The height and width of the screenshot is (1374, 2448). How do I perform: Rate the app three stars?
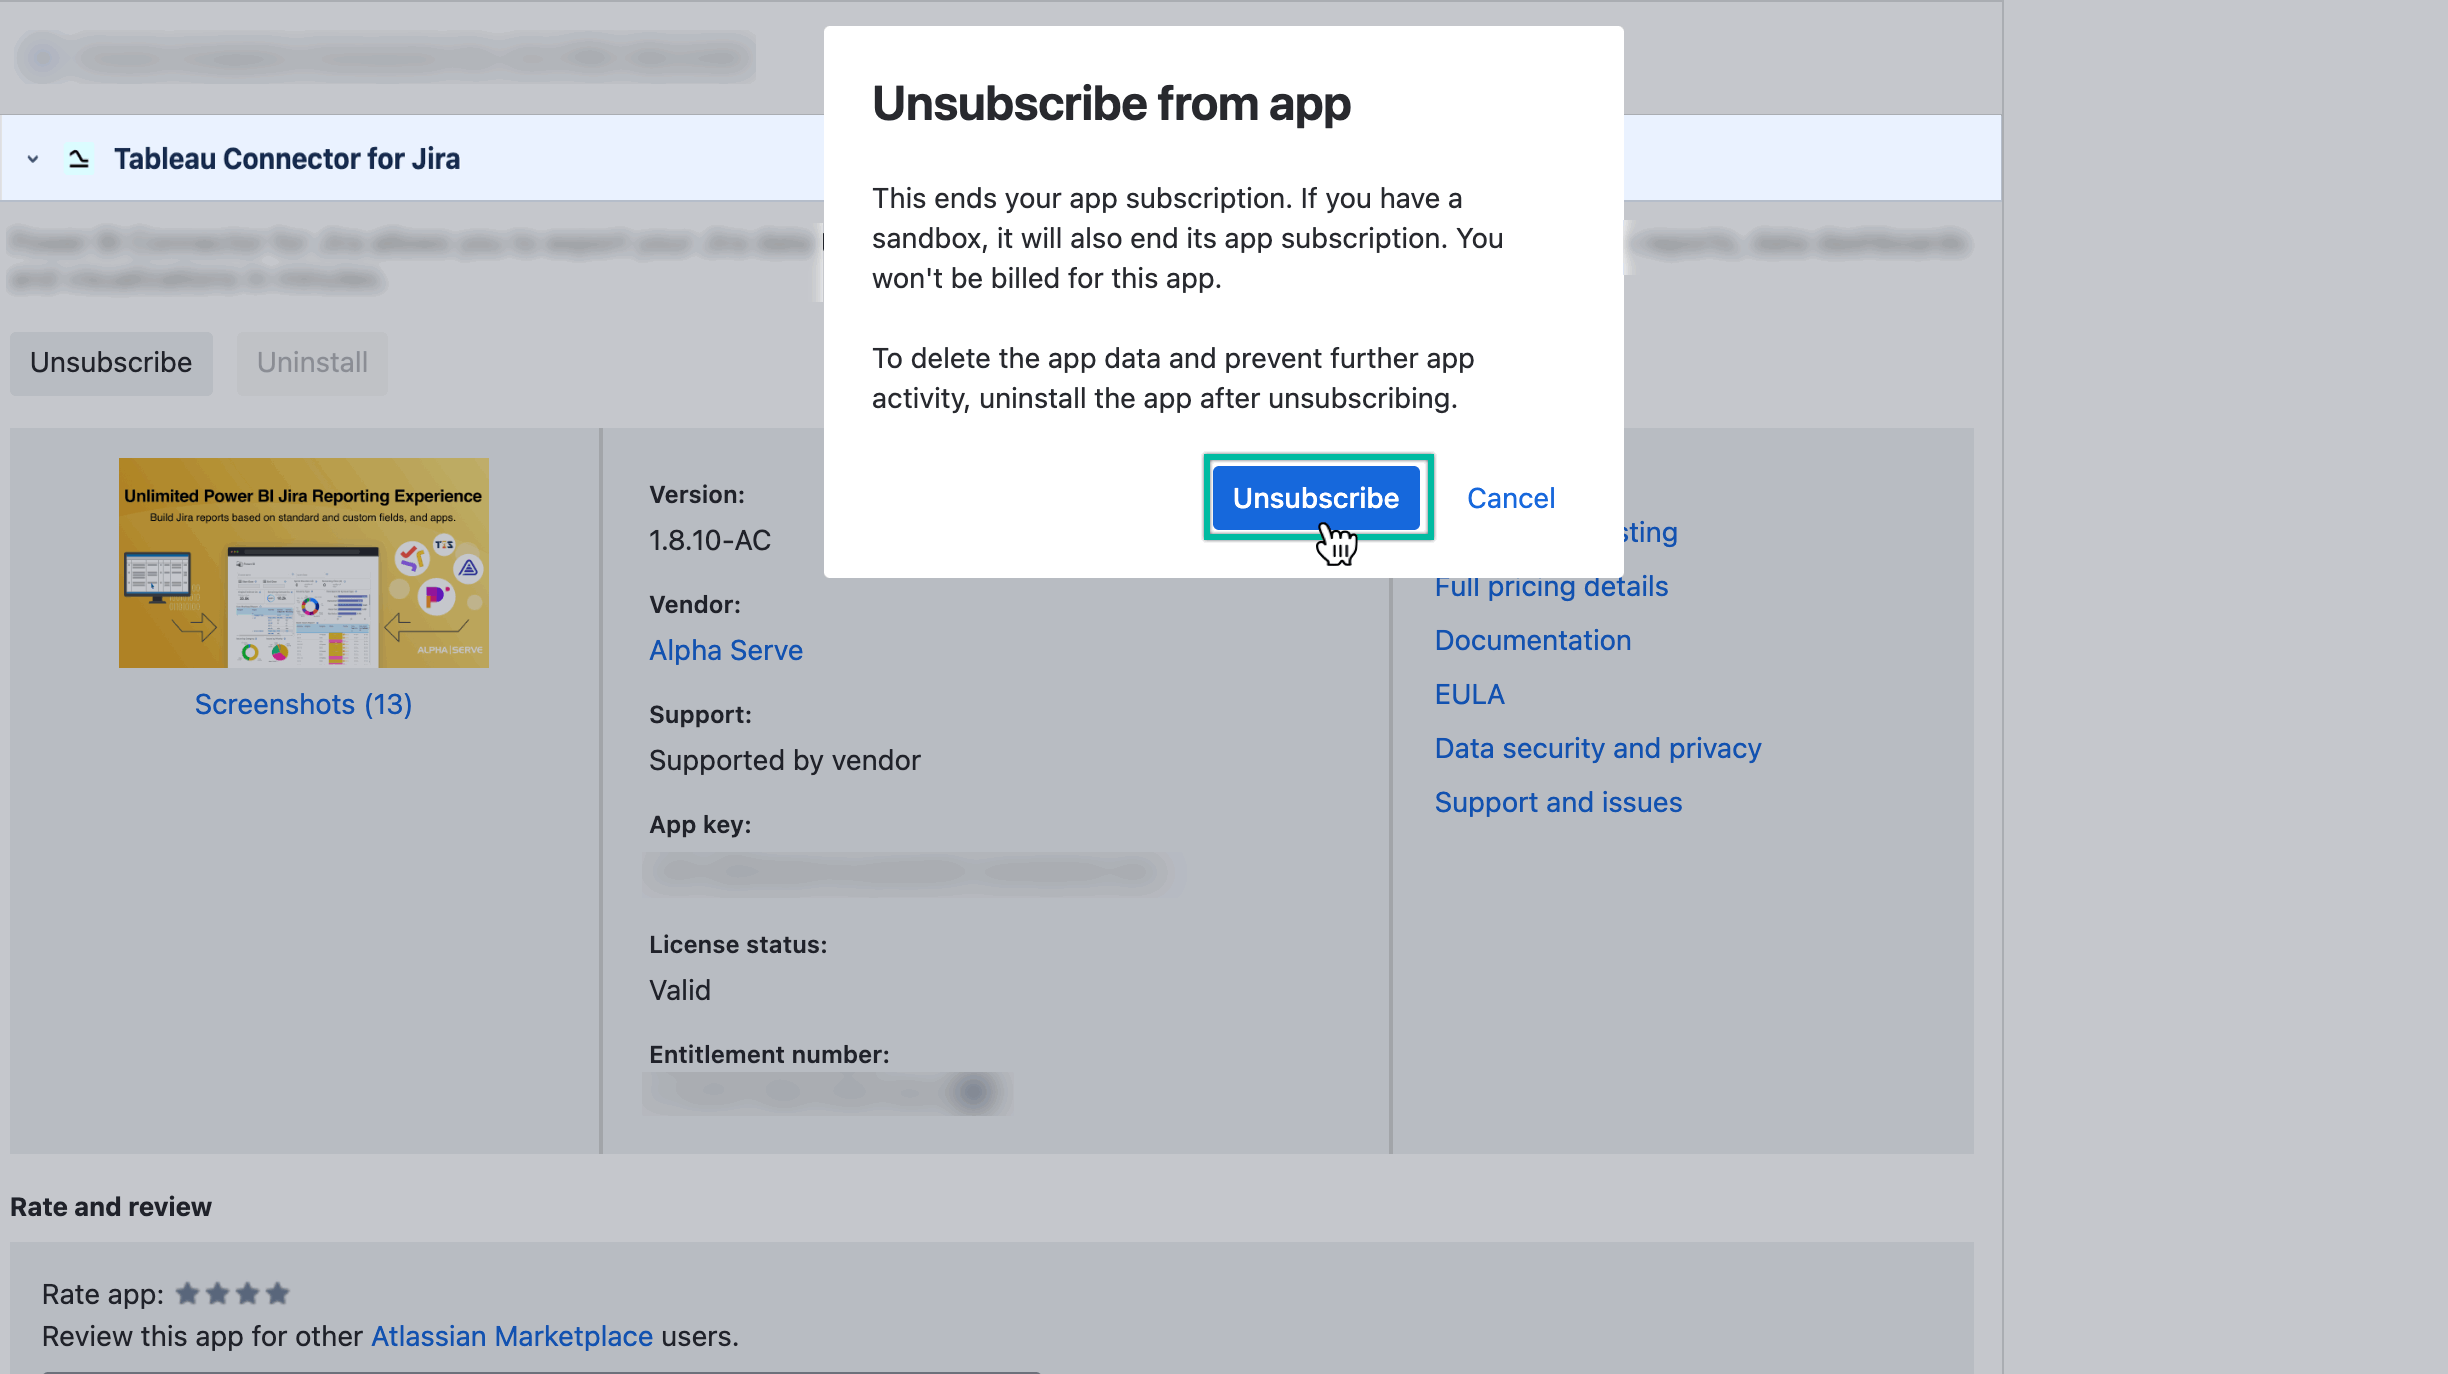pyautogui.click(x=248, y=1293)
